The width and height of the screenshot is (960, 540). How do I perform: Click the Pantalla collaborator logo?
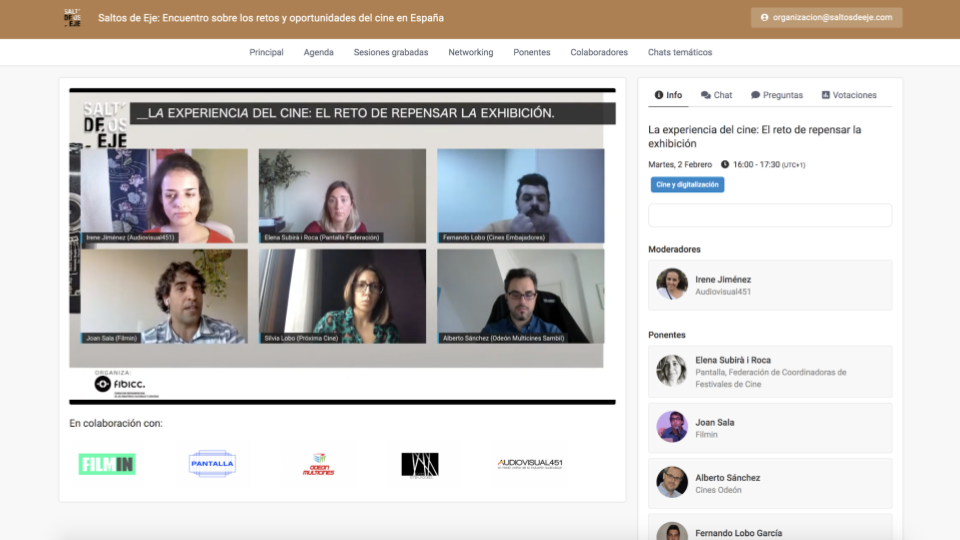[212, 463]
